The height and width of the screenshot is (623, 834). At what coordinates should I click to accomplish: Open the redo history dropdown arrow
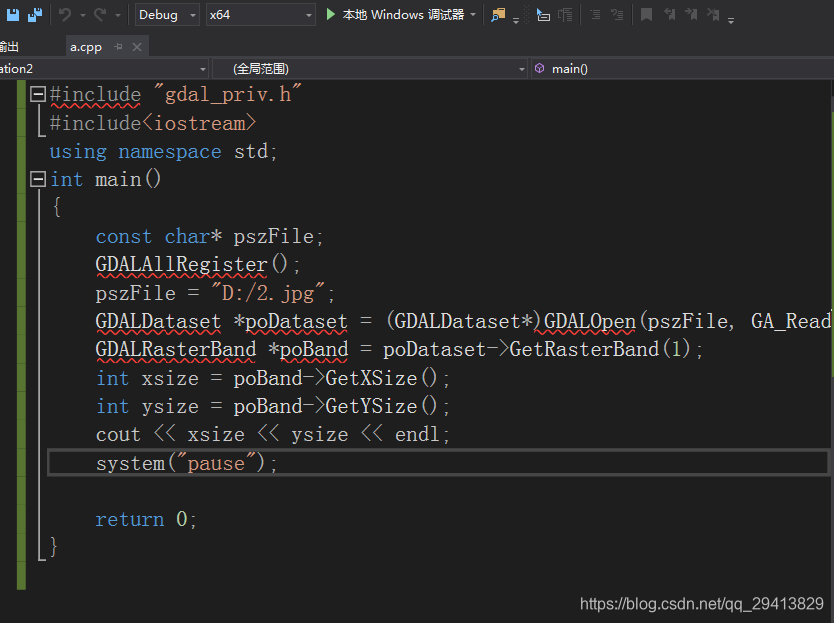point(118,15)
